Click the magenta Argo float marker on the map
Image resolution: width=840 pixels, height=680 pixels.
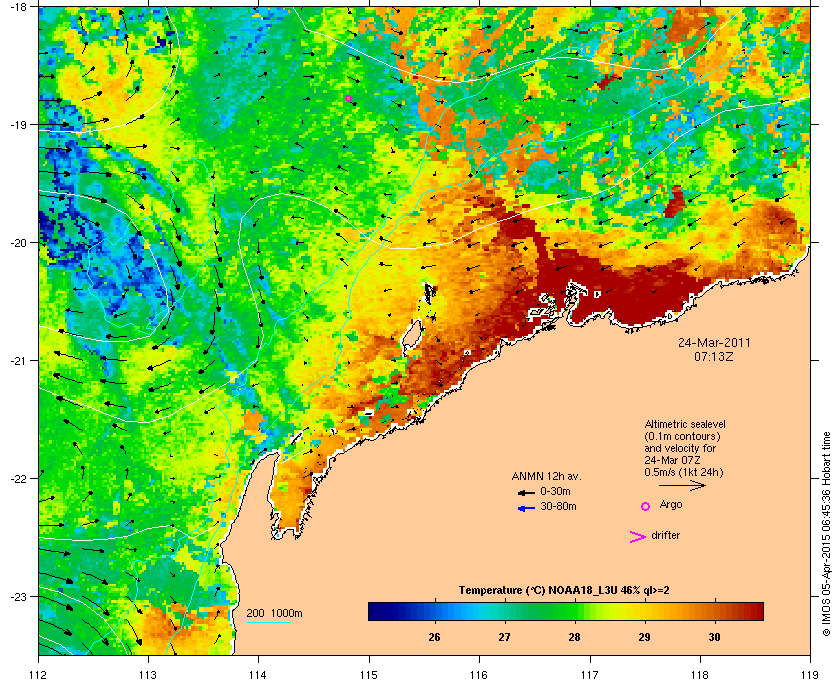tap(348, 99)
